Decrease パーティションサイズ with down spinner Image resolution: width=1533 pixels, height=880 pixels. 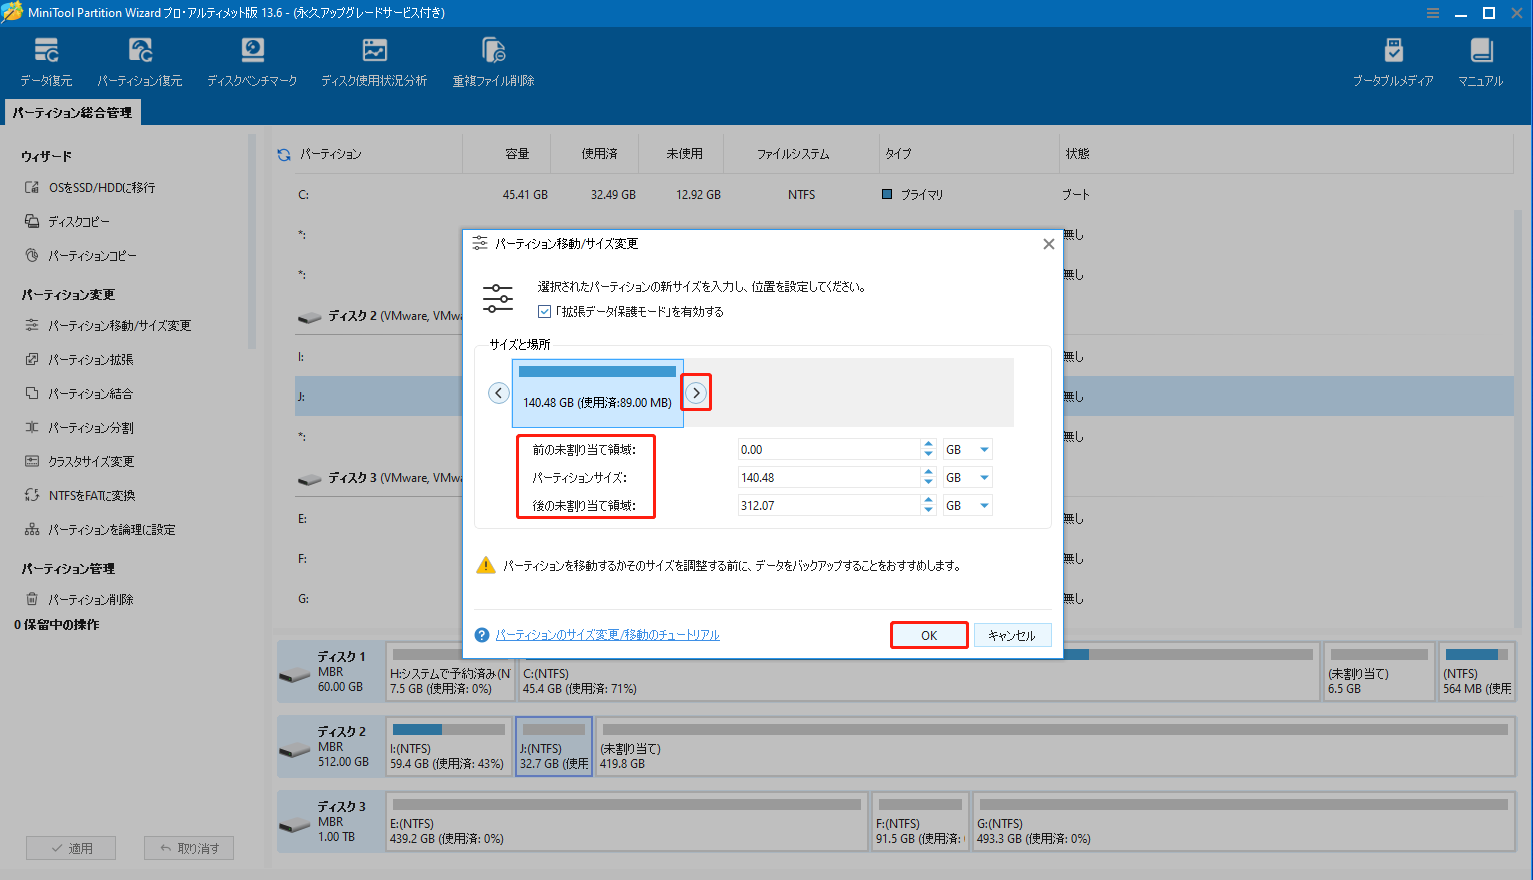[x=929, y=484]
